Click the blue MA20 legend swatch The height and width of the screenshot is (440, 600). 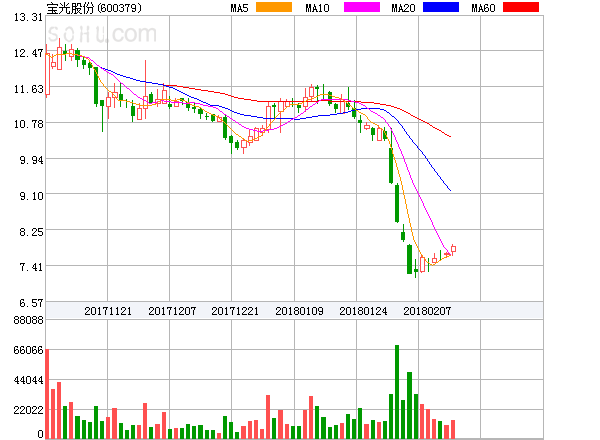(x=441, y=7)
